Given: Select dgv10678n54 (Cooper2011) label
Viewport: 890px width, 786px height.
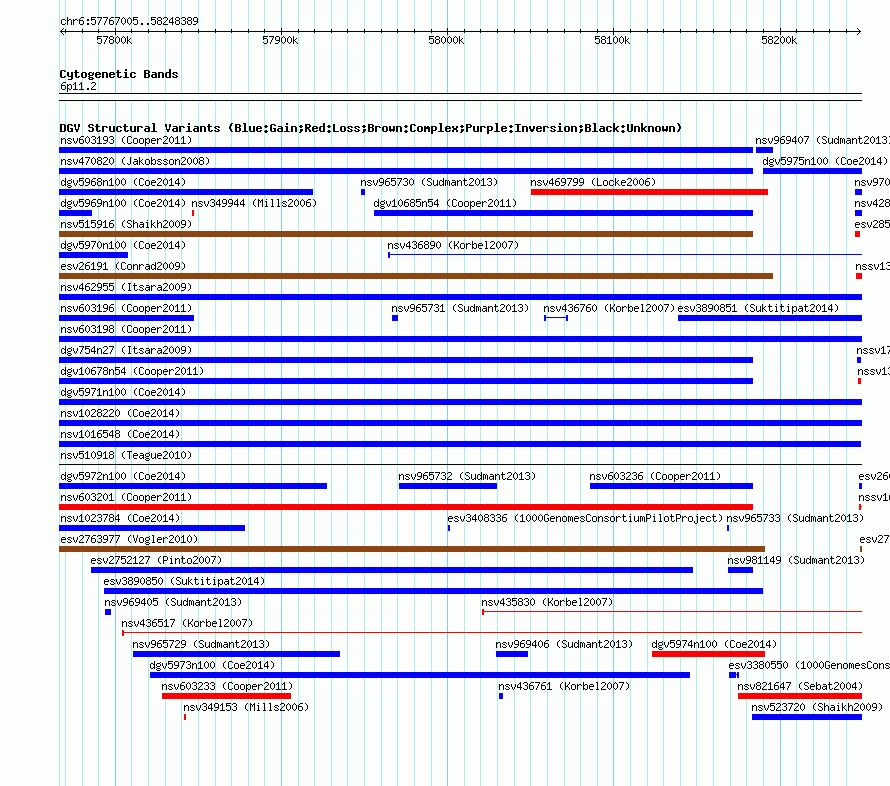Looking at the screenshot, I should click(x=132, y=371).
